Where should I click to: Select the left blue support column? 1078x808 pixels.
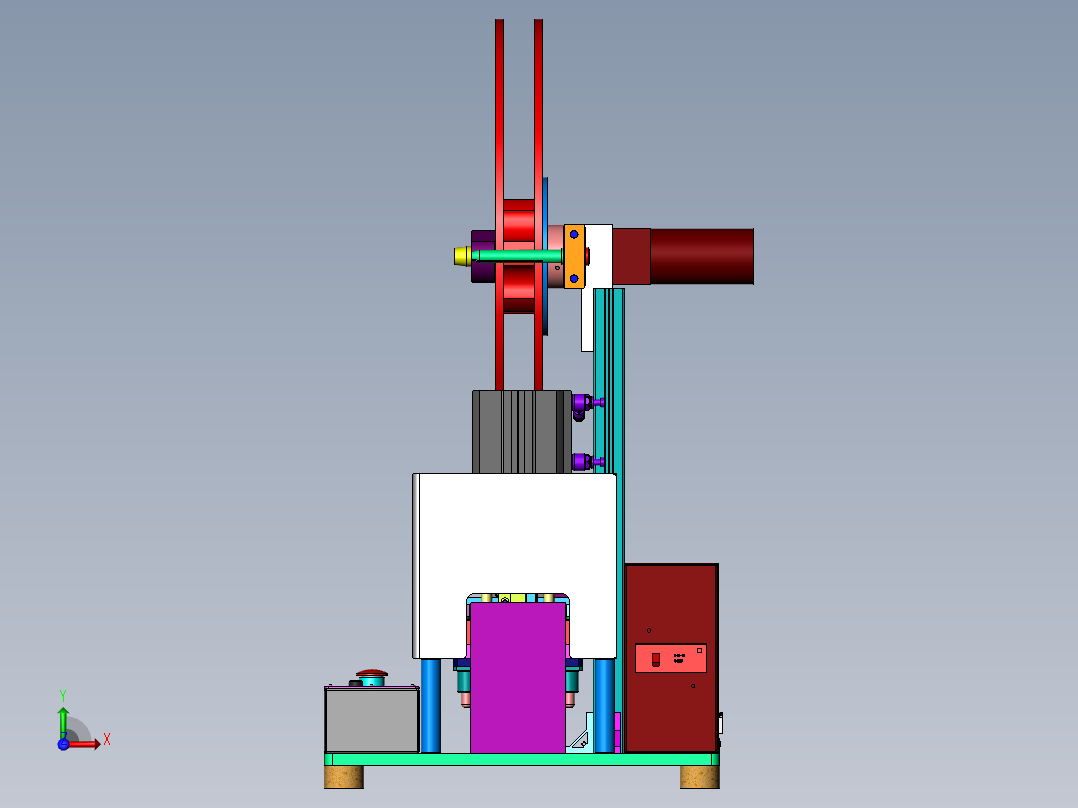tap(430, 706)
